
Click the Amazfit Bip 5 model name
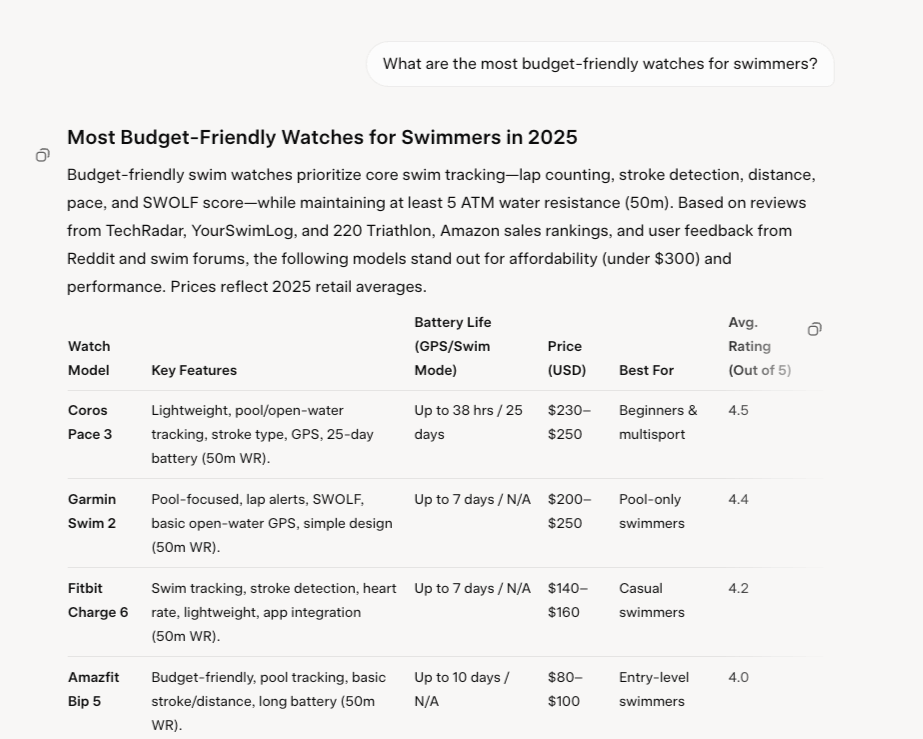[93, 689]
